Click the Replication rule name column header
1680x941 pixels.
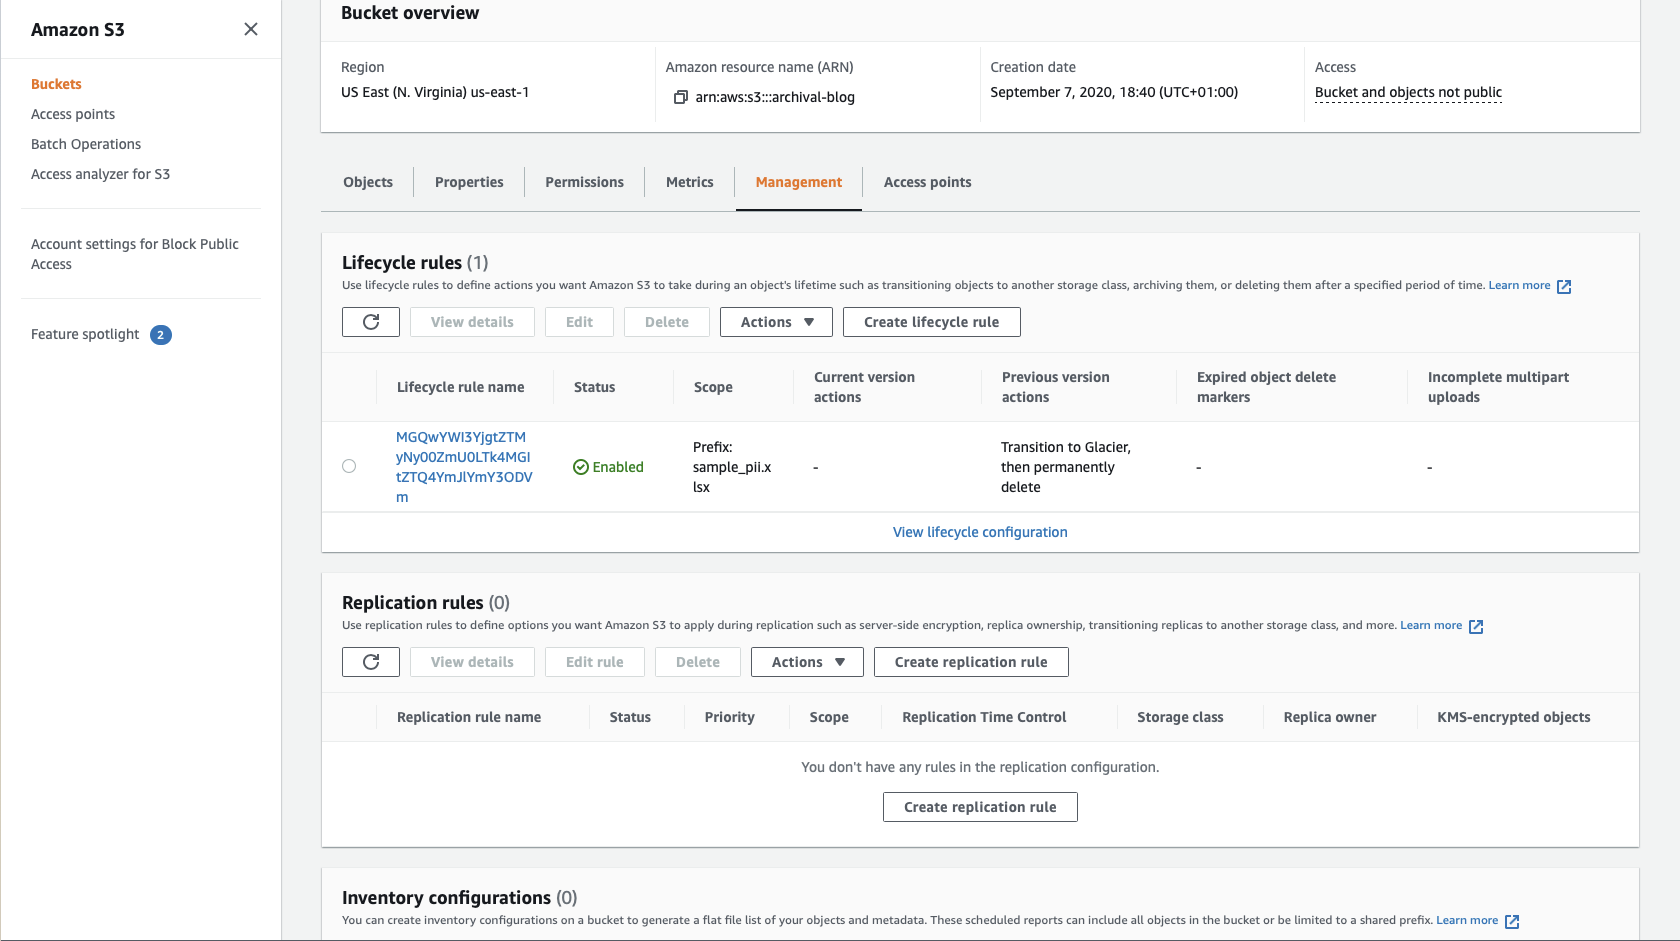[469, 717]
